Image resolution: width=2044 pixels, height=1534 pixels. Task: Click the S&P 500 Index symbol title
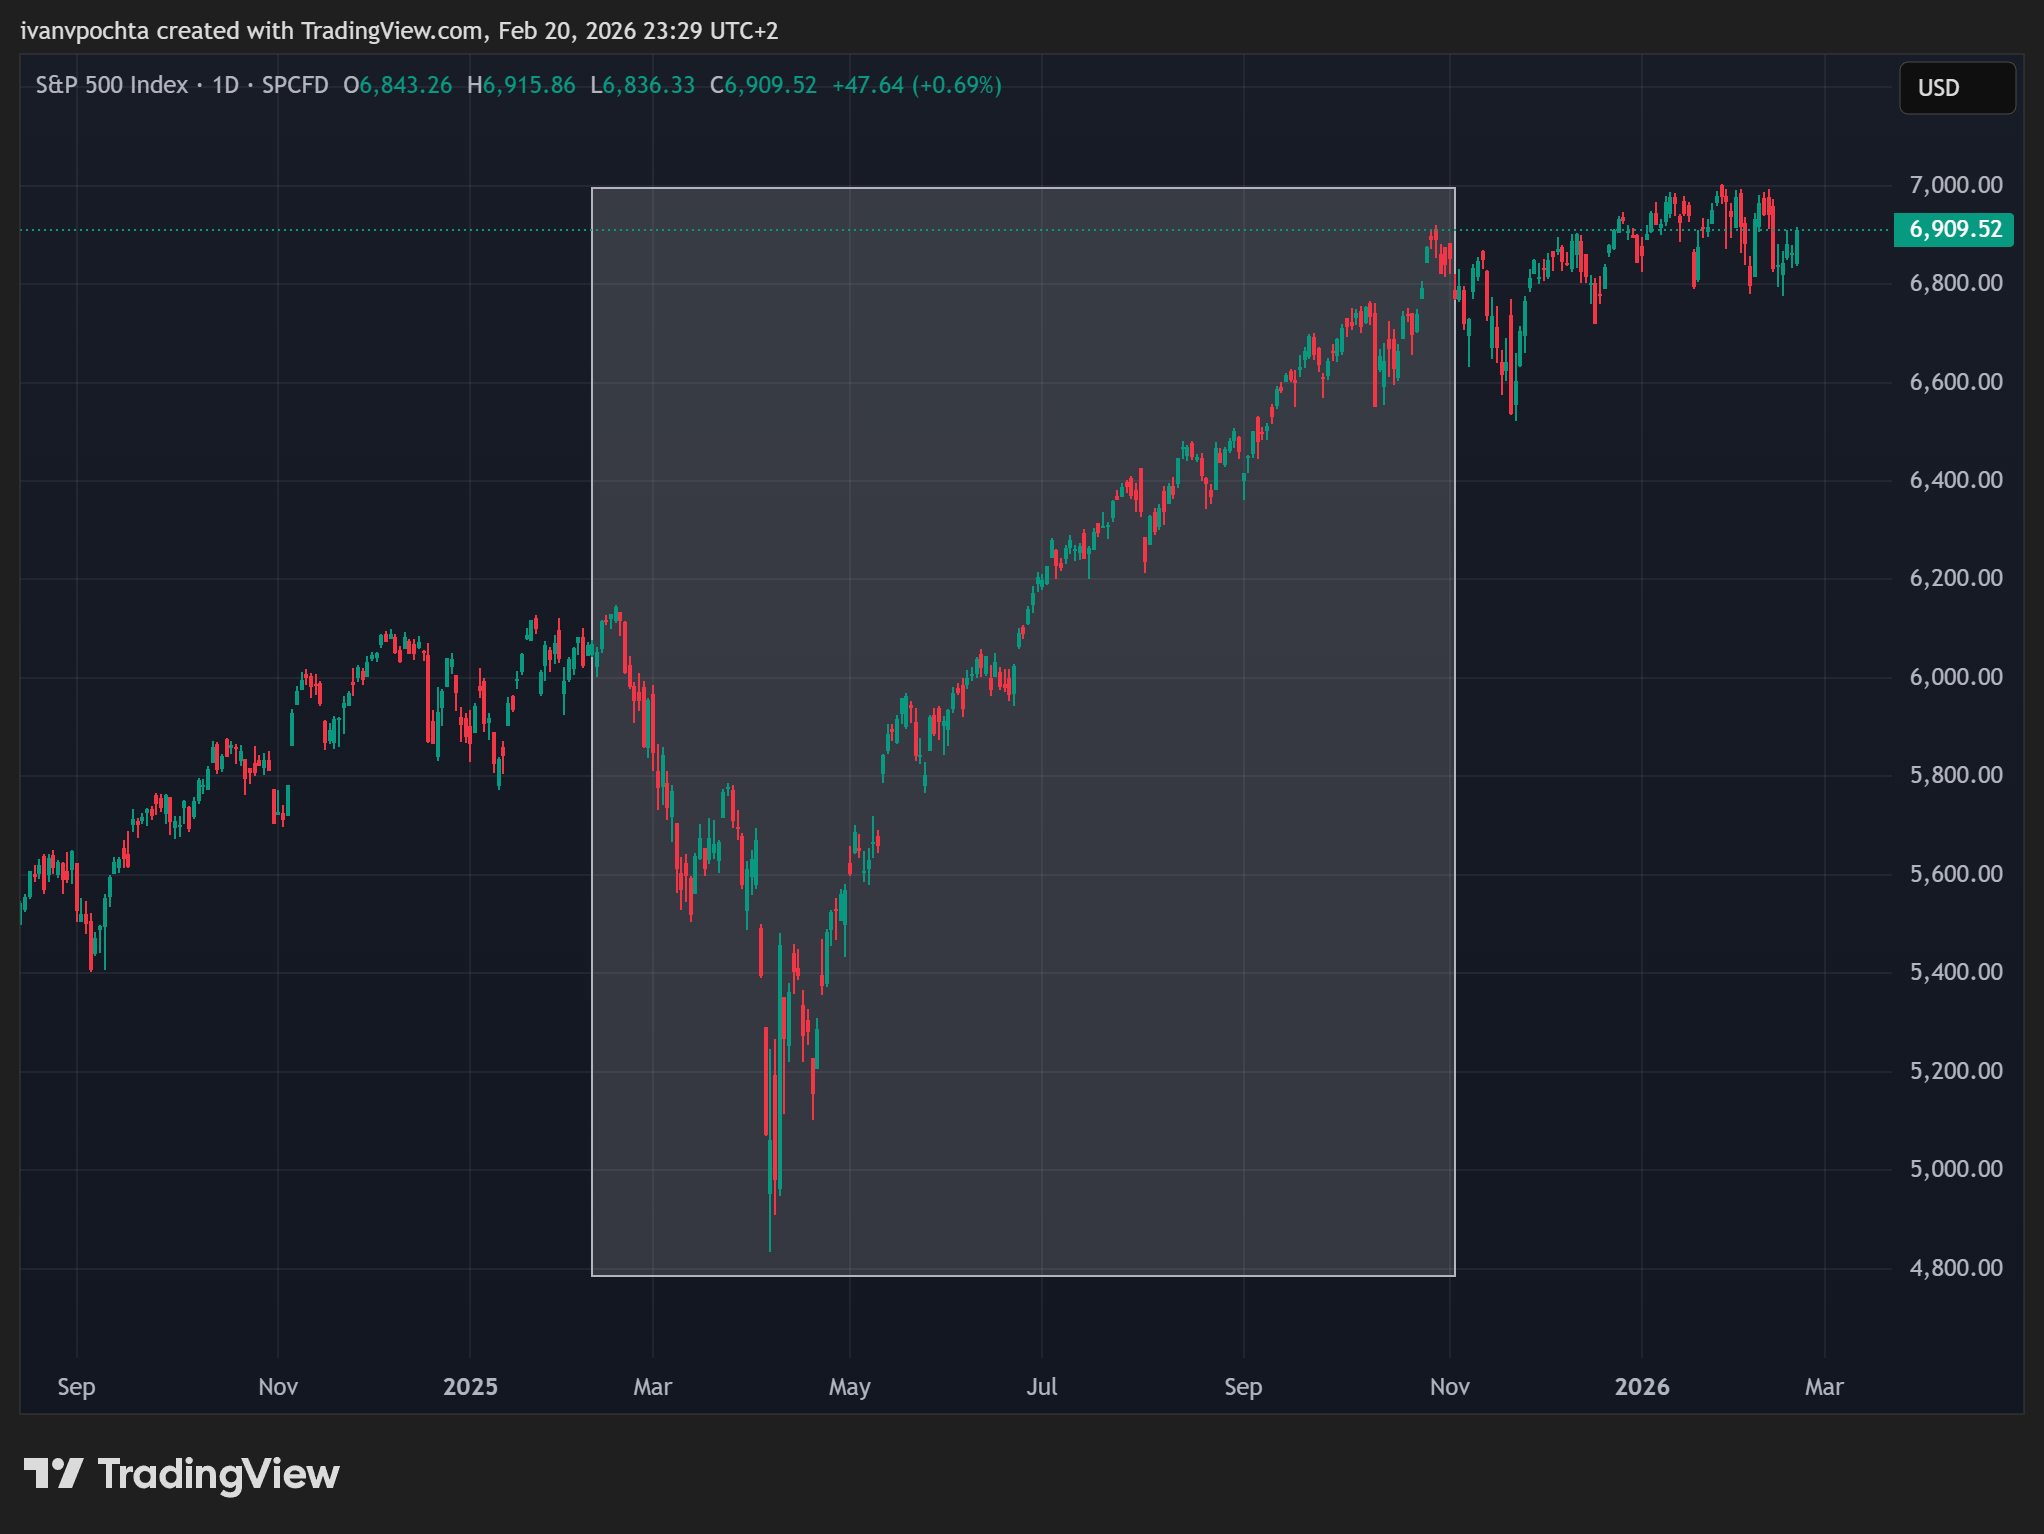(x=111, y=85)
